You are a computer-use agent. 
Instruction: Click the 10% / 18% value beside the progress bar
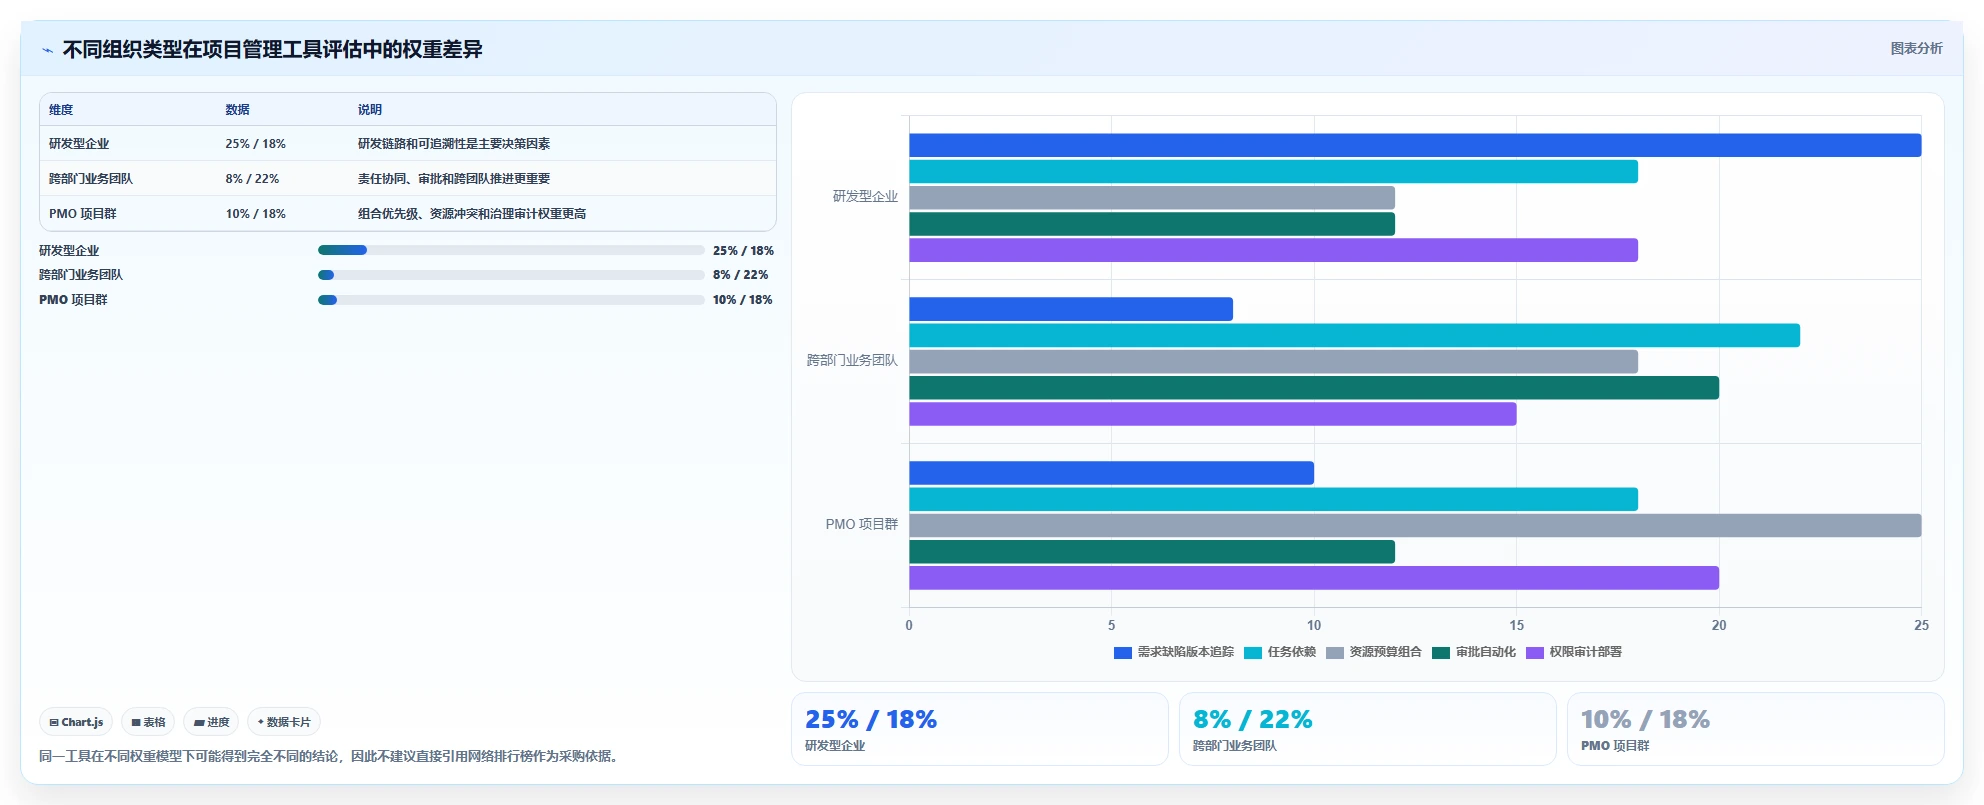(x=742, y=300)
